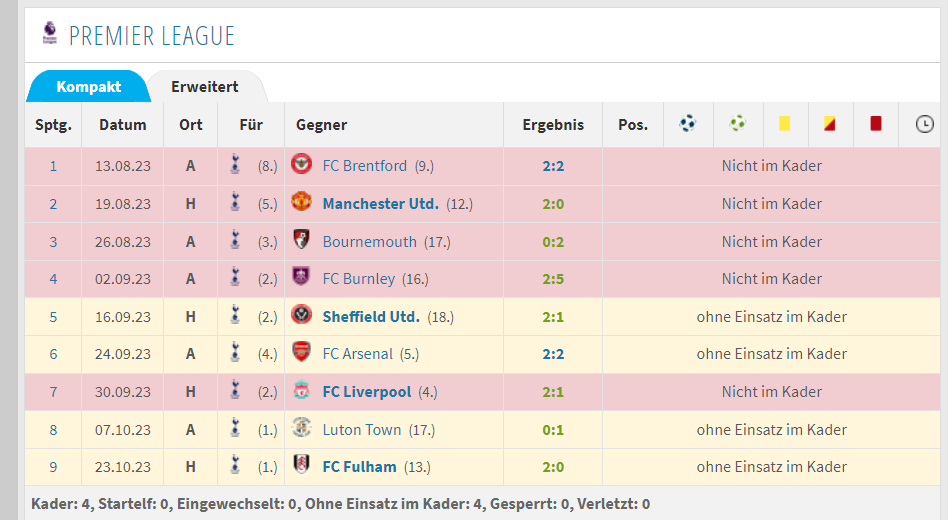Open the FC Arsenal team link
The image size is (948, 520).
click(x=357, y=354)
